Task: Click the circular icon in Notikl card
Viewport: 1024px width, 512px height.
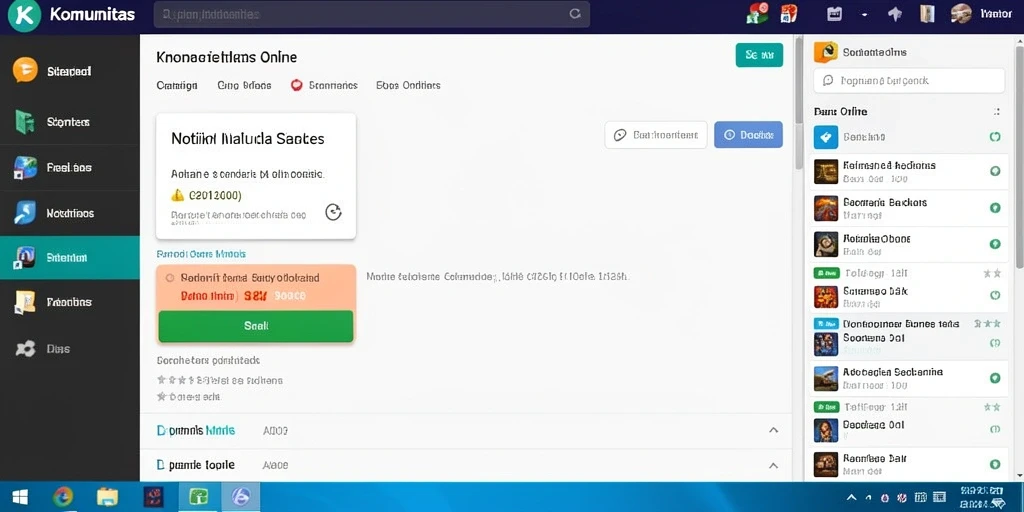Action: (x=334, y=212)
